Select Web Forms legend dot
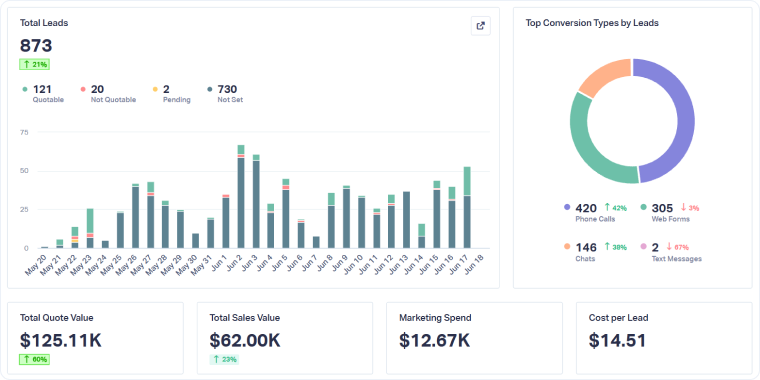This screenshot has width=760, height=380. coord(644,207)
